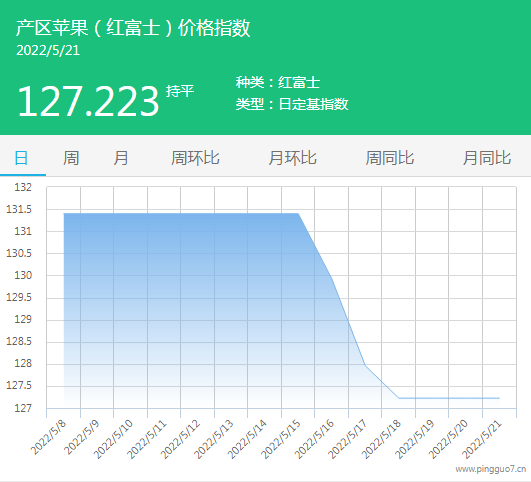Open the 月 monthly tab

pyautogui.click(x=121, y=158)
